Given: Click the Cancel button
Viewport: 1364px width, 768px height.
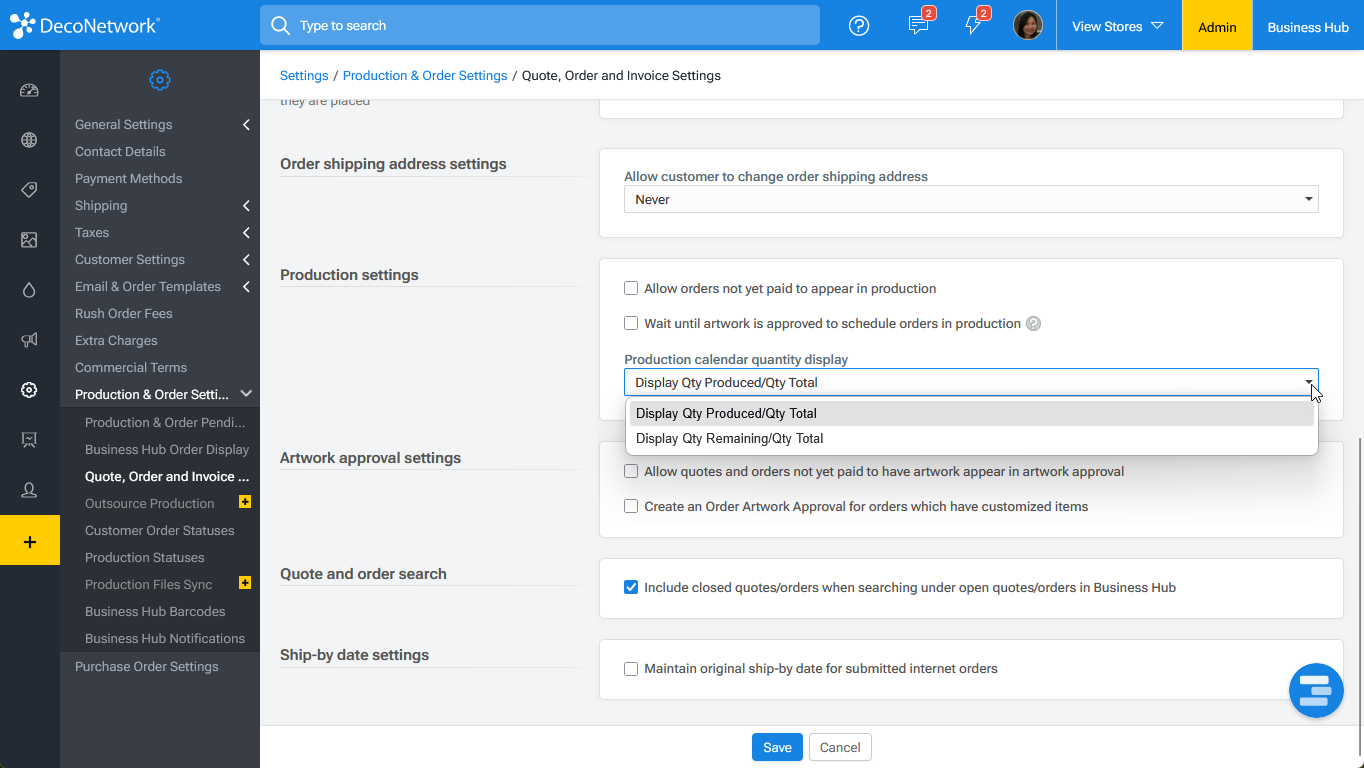Looking at the screenshot, I should 840,747.
